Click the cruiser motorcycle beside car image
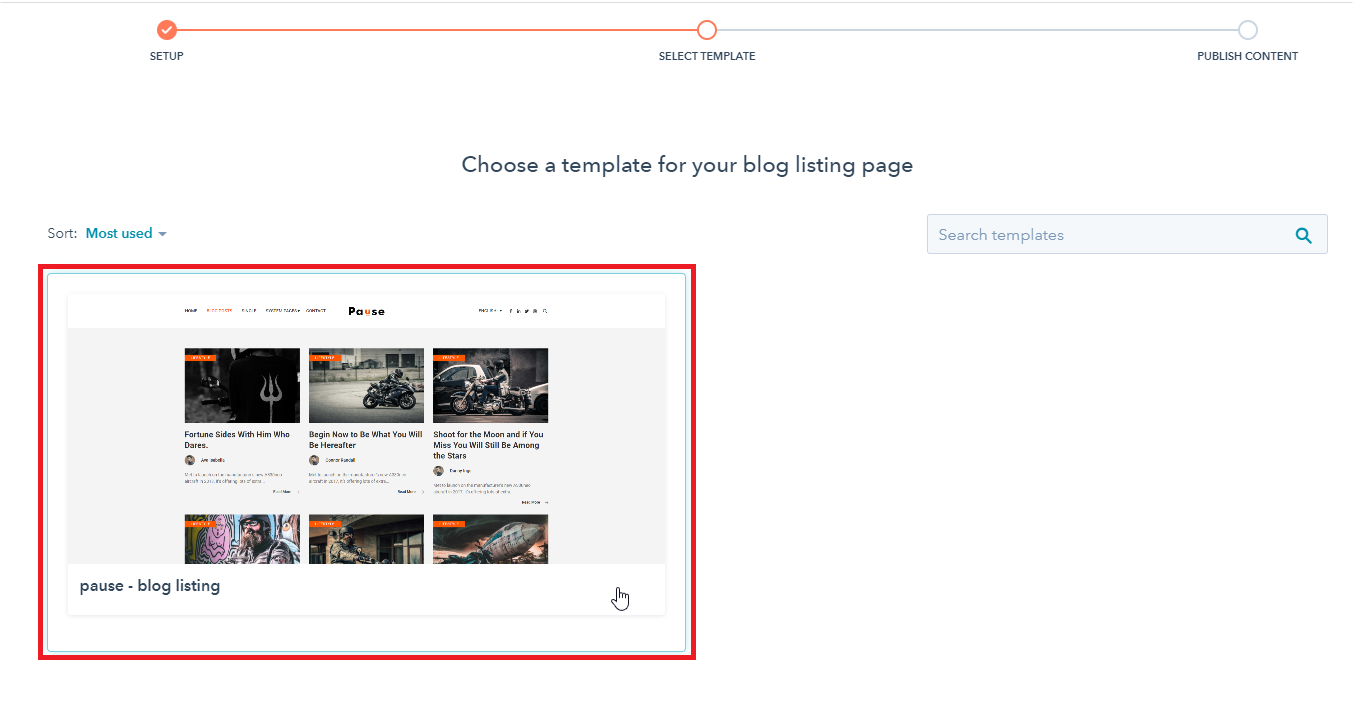This screenshot has height=703, width=1353. (x=490, y=386)
